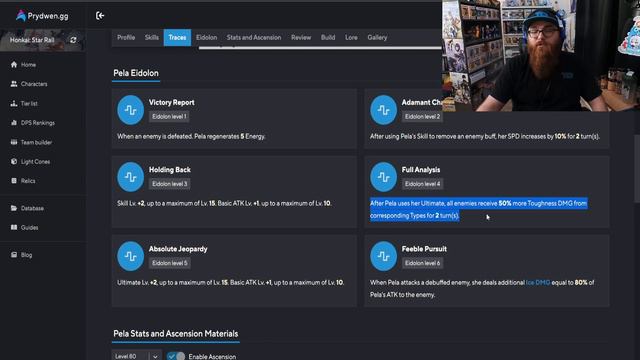
Task: Click the Pela Stats and Ascension Materials heading
Action: (176, 333)
